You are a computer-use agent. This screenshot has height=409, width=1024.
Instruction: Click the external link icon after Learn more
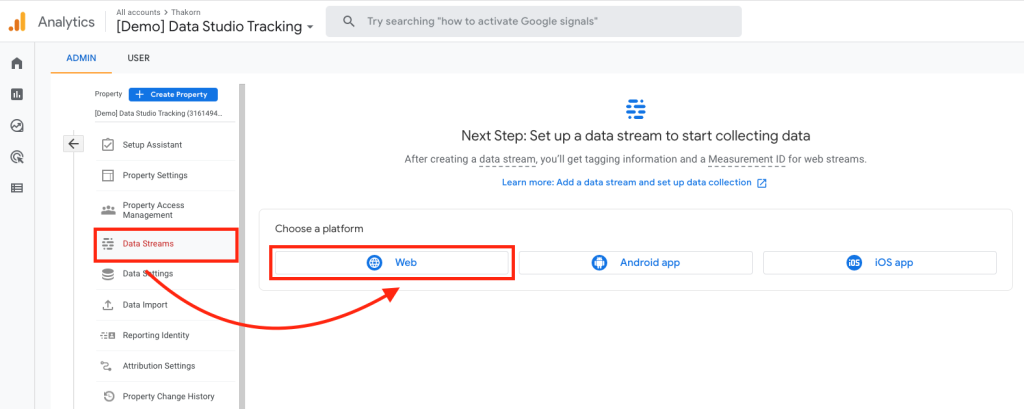point(761,183)
